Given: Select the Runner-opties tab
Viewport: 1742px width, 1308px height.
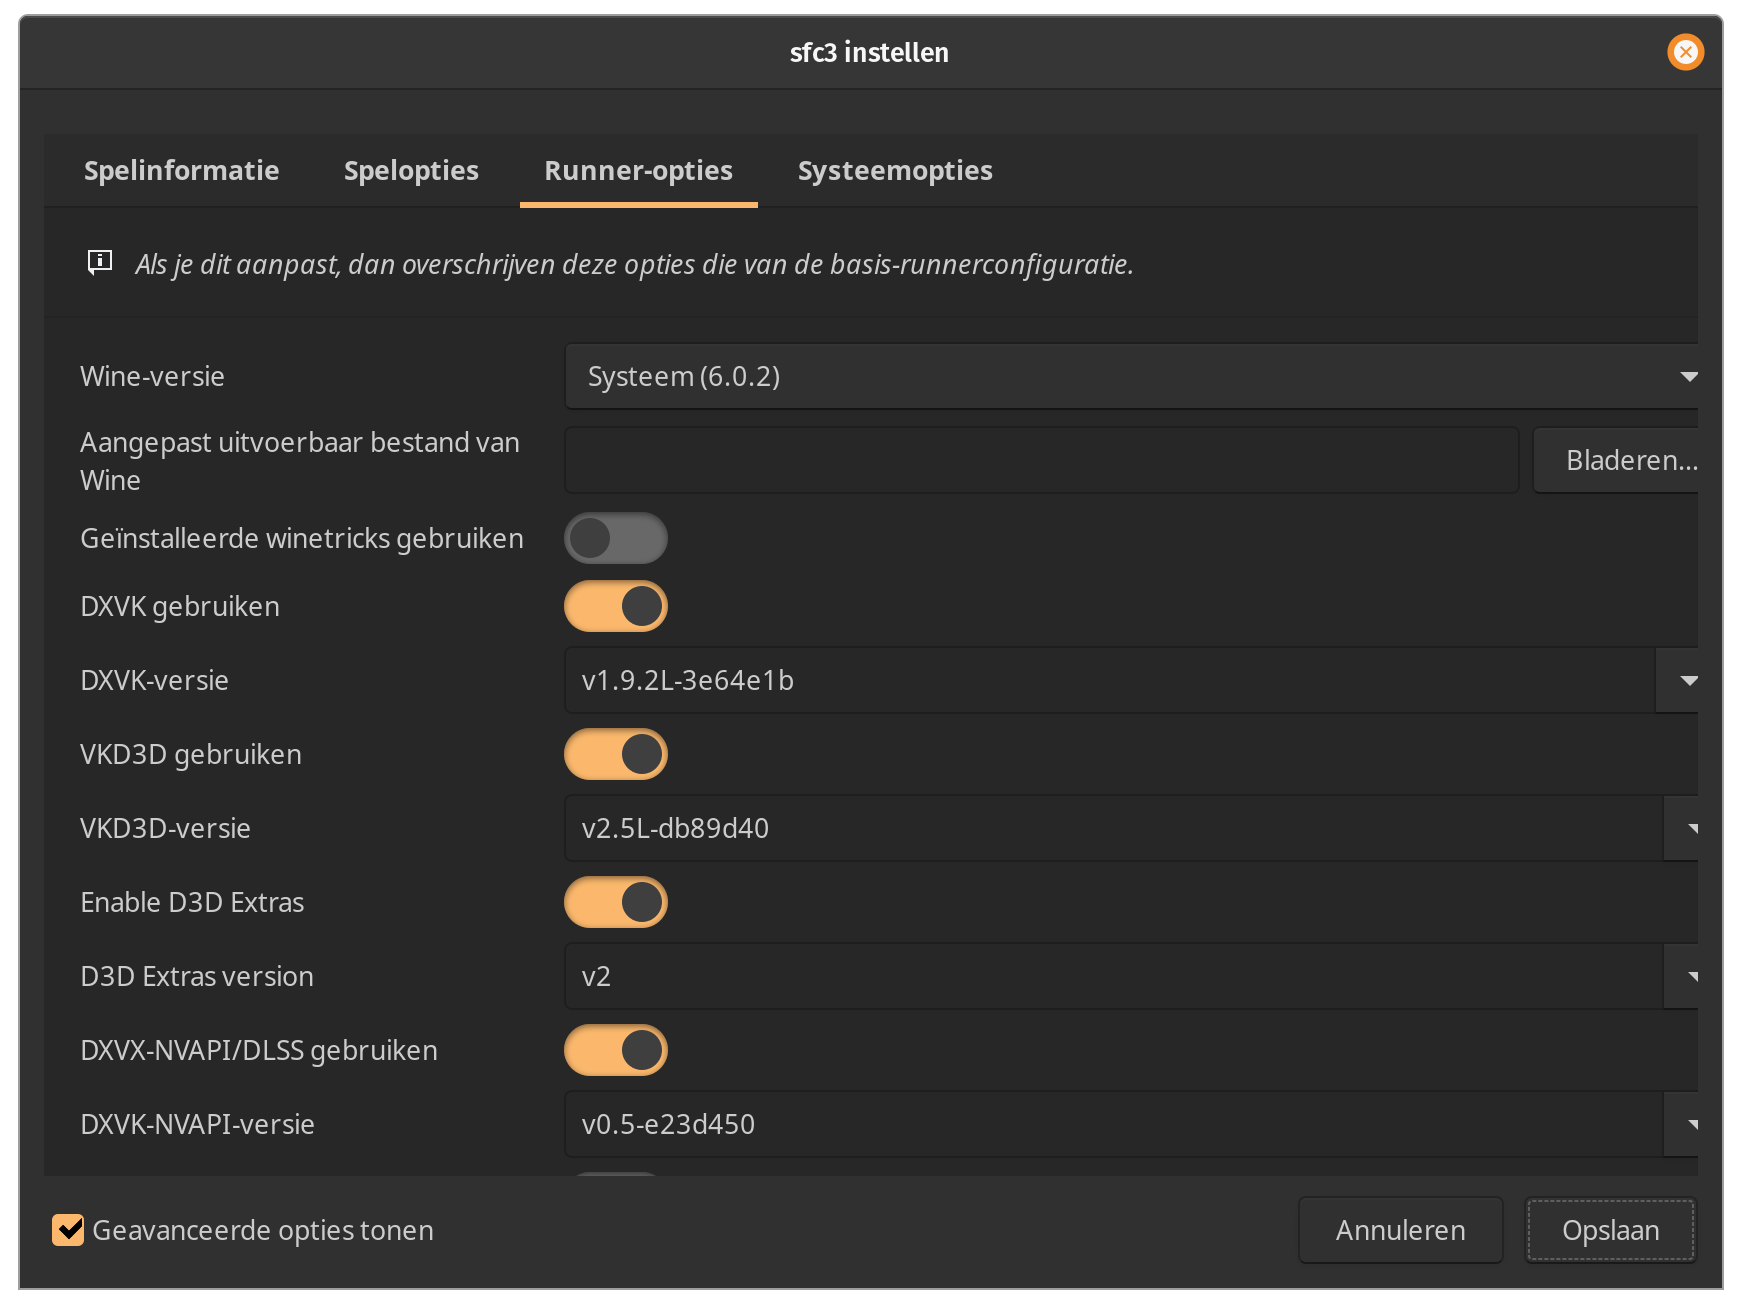Looking at the screenshot, I should (x=638, y=170).
